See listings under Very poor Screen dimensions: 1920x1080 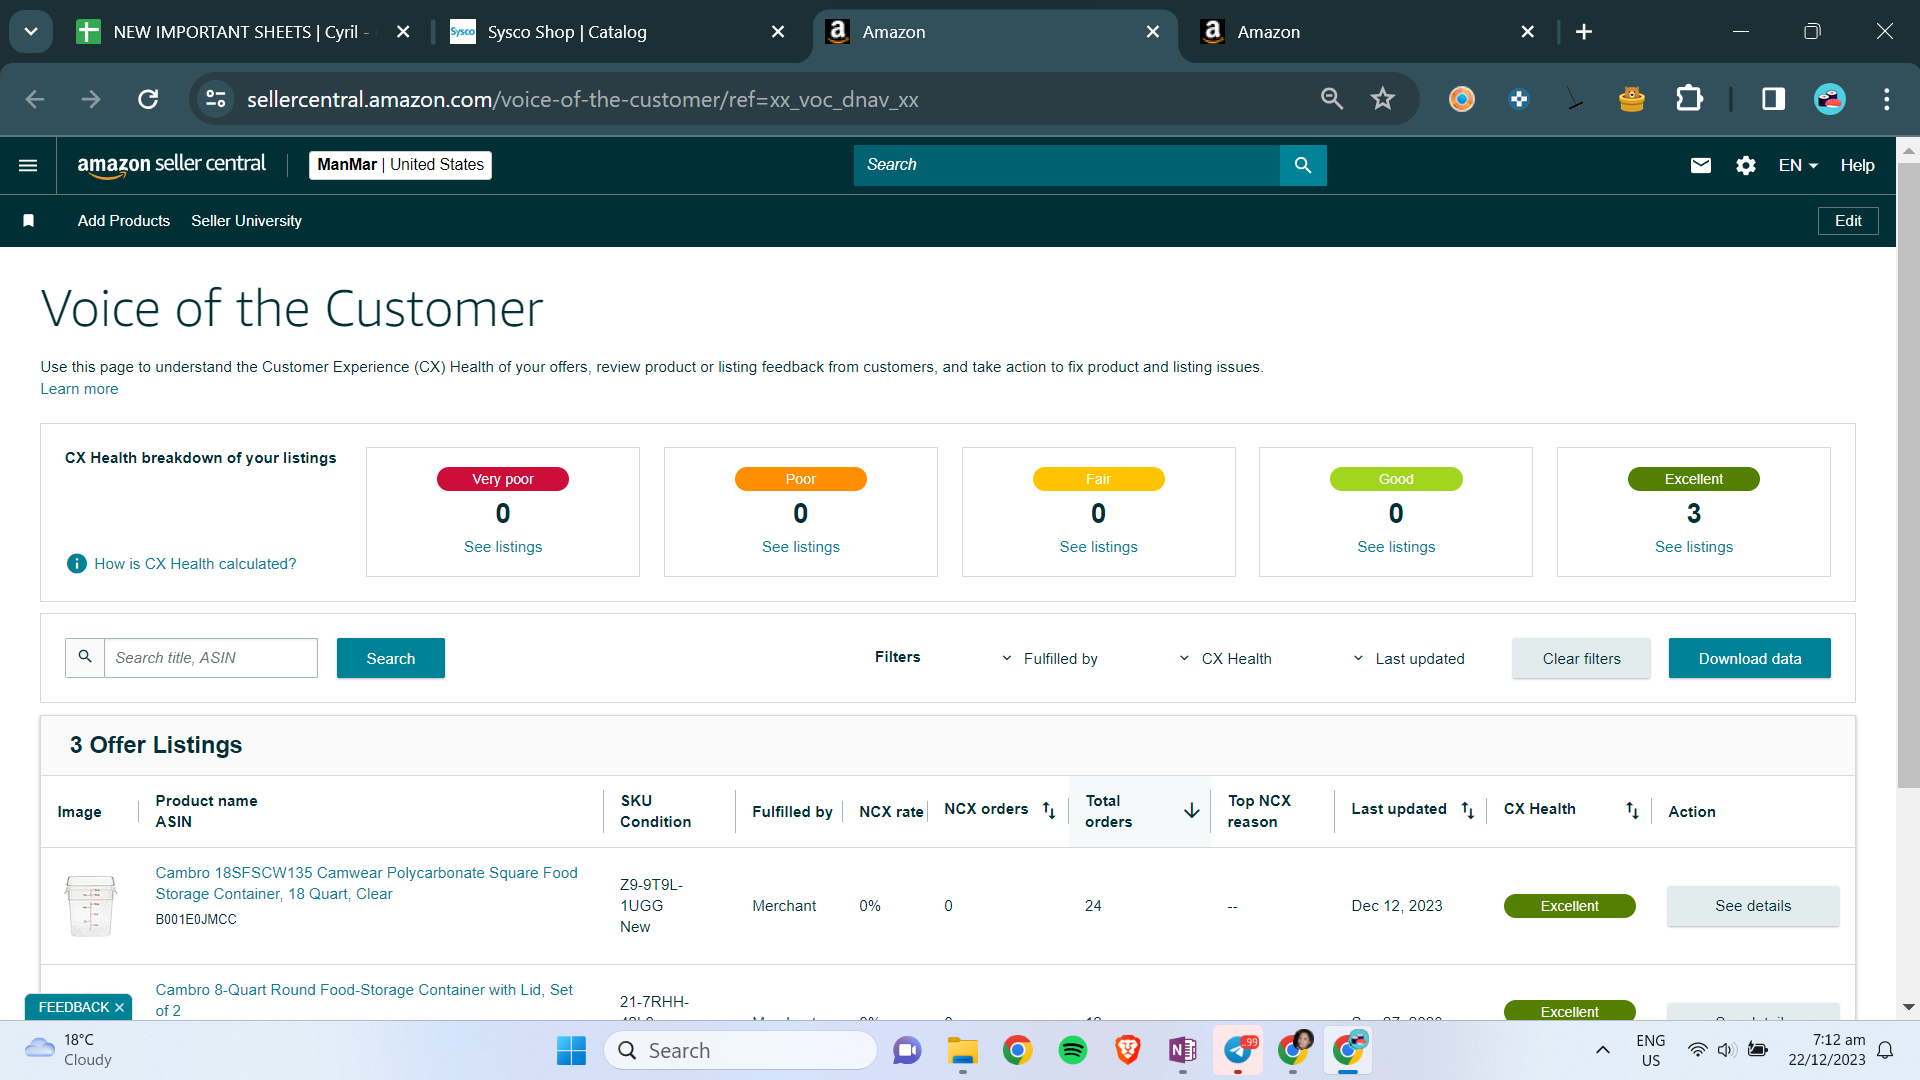pos(503,547)
